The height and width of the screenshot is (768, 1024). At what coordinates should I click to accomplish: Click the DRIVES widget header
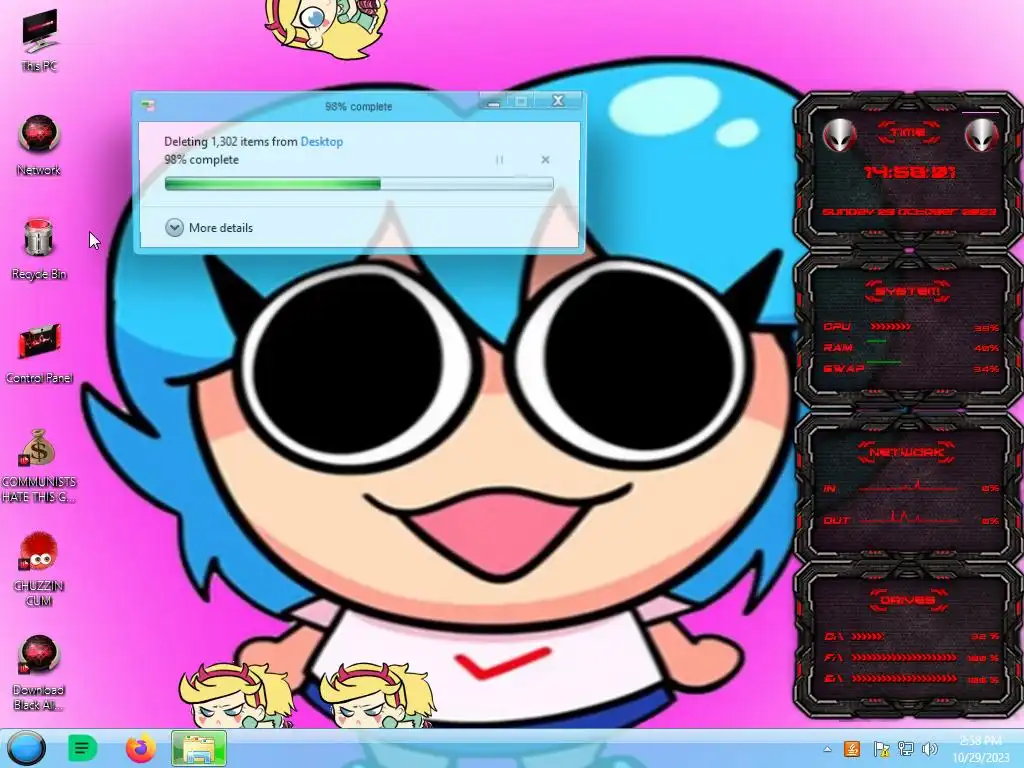908,600
